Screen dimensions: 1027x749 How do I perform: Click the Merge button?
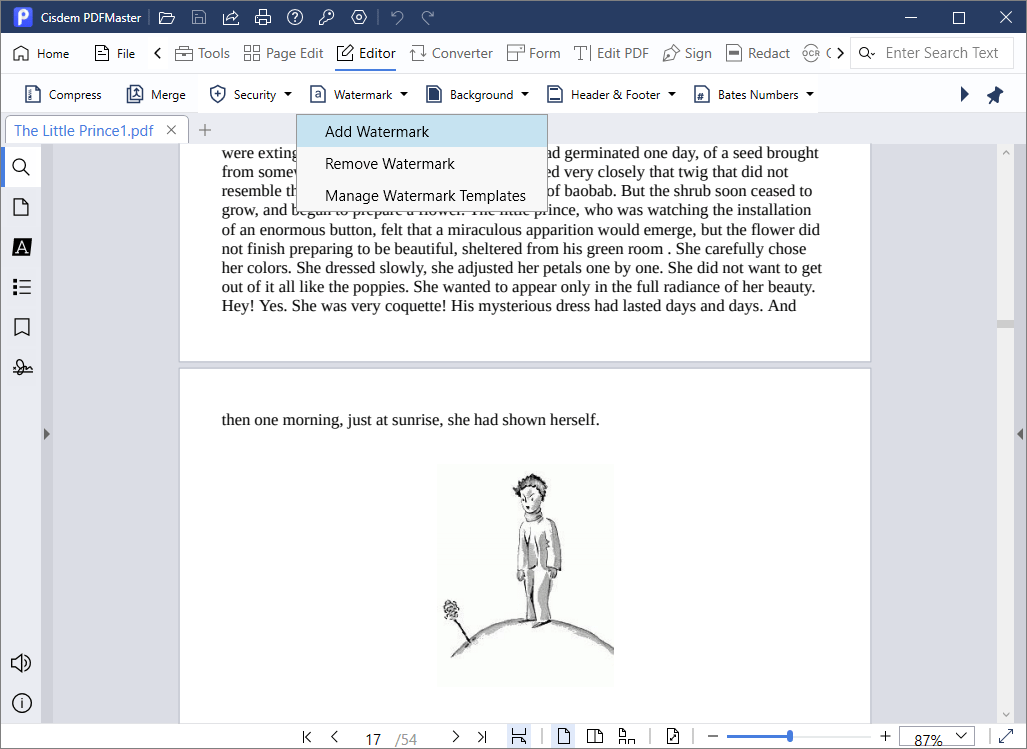[x=156, y=95]
